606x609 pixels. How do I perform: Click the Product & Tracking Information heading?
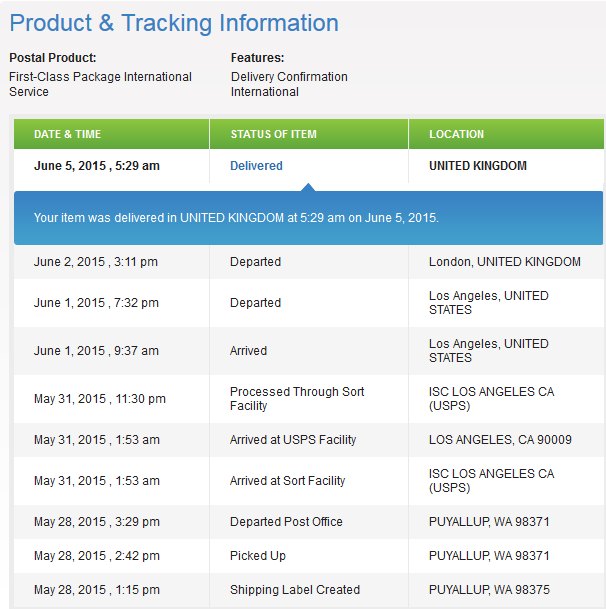coord(174,23)
